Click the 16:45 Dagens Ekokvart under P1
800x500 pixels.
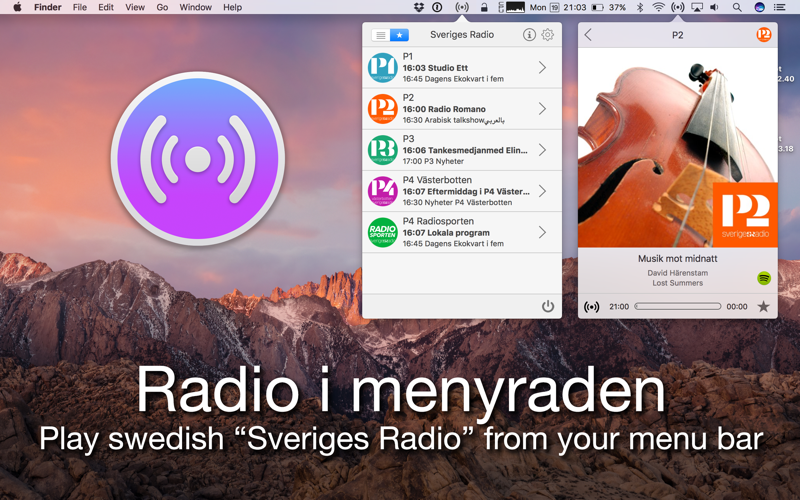click(453, 79)
